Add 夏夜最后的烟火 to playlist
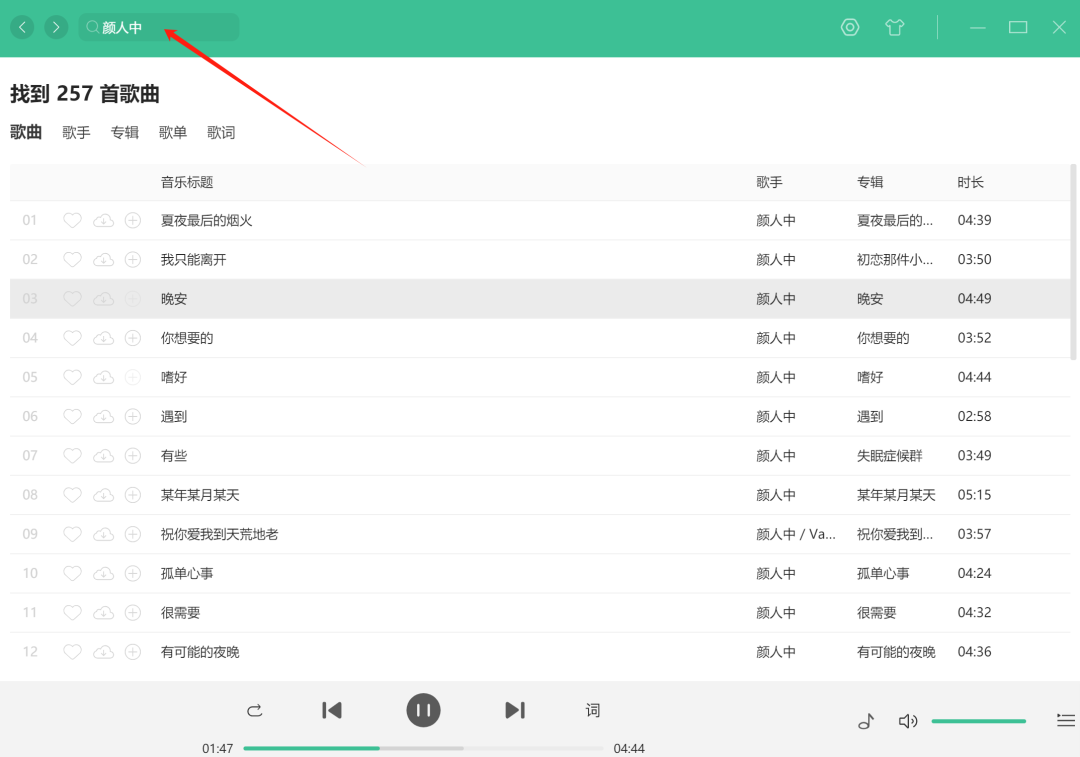The height and width of the screenshot is (757, 1080). pos(133,220)
